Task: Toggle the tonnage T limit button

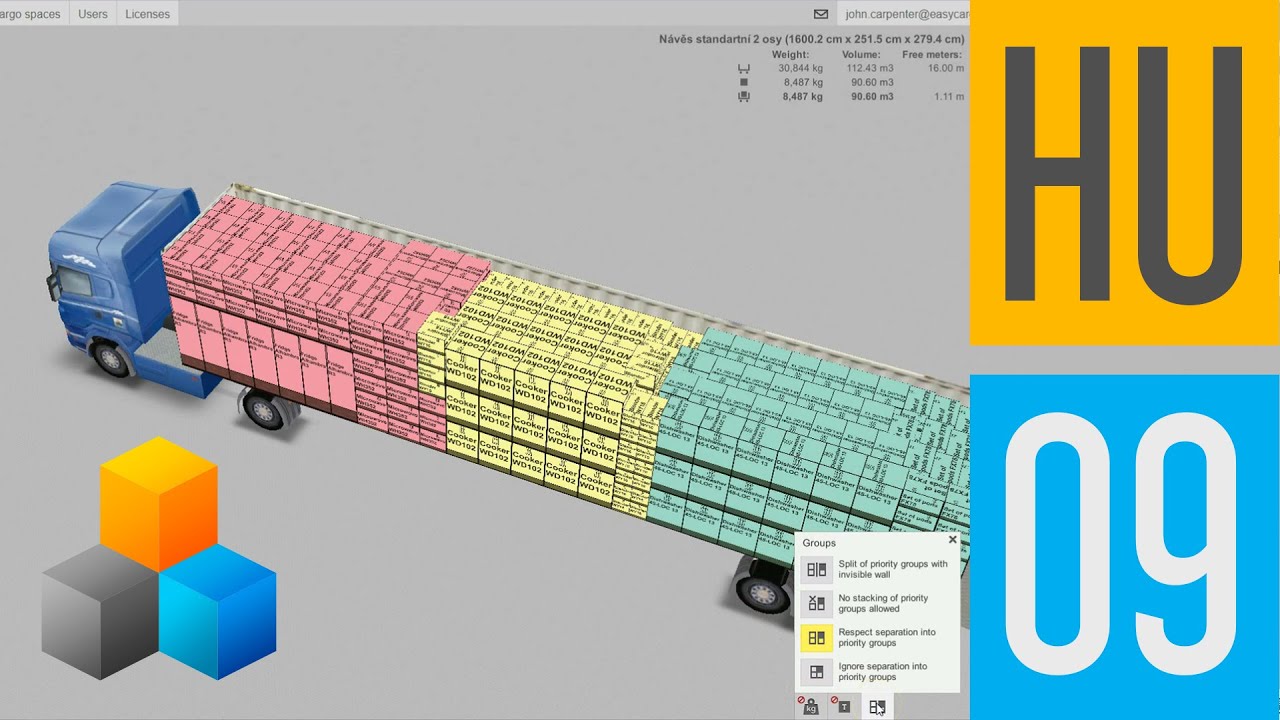Action: coord(843,706)
